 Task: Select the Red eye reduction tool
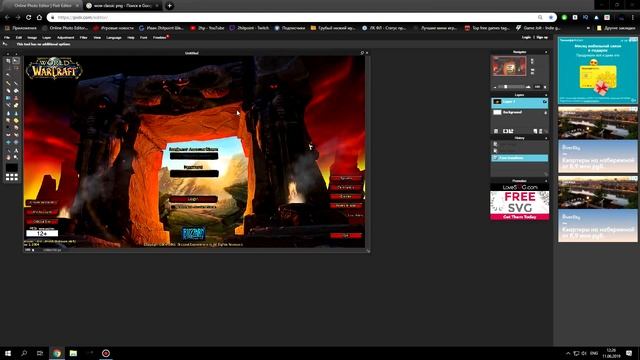coord(8,135)
